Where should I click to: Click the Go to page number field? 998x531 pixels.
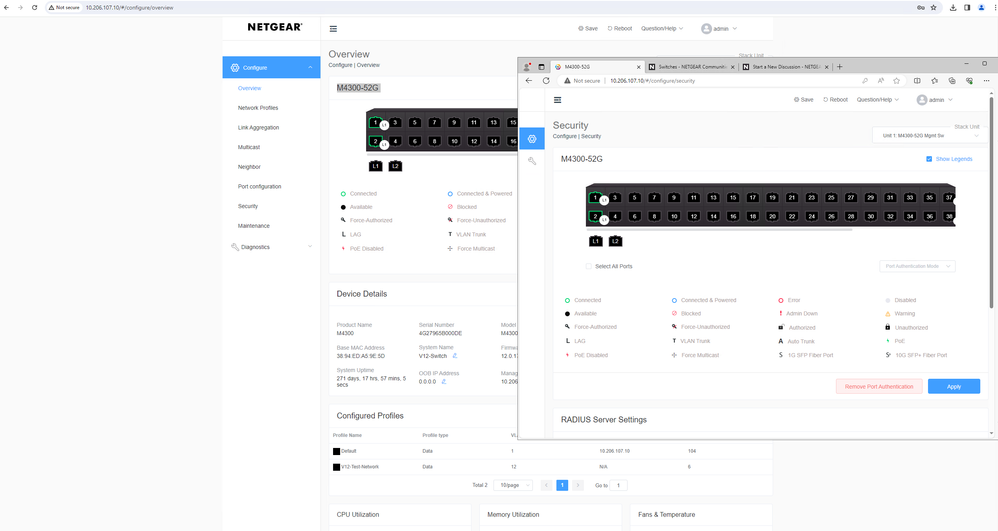[x=619, y=485]
